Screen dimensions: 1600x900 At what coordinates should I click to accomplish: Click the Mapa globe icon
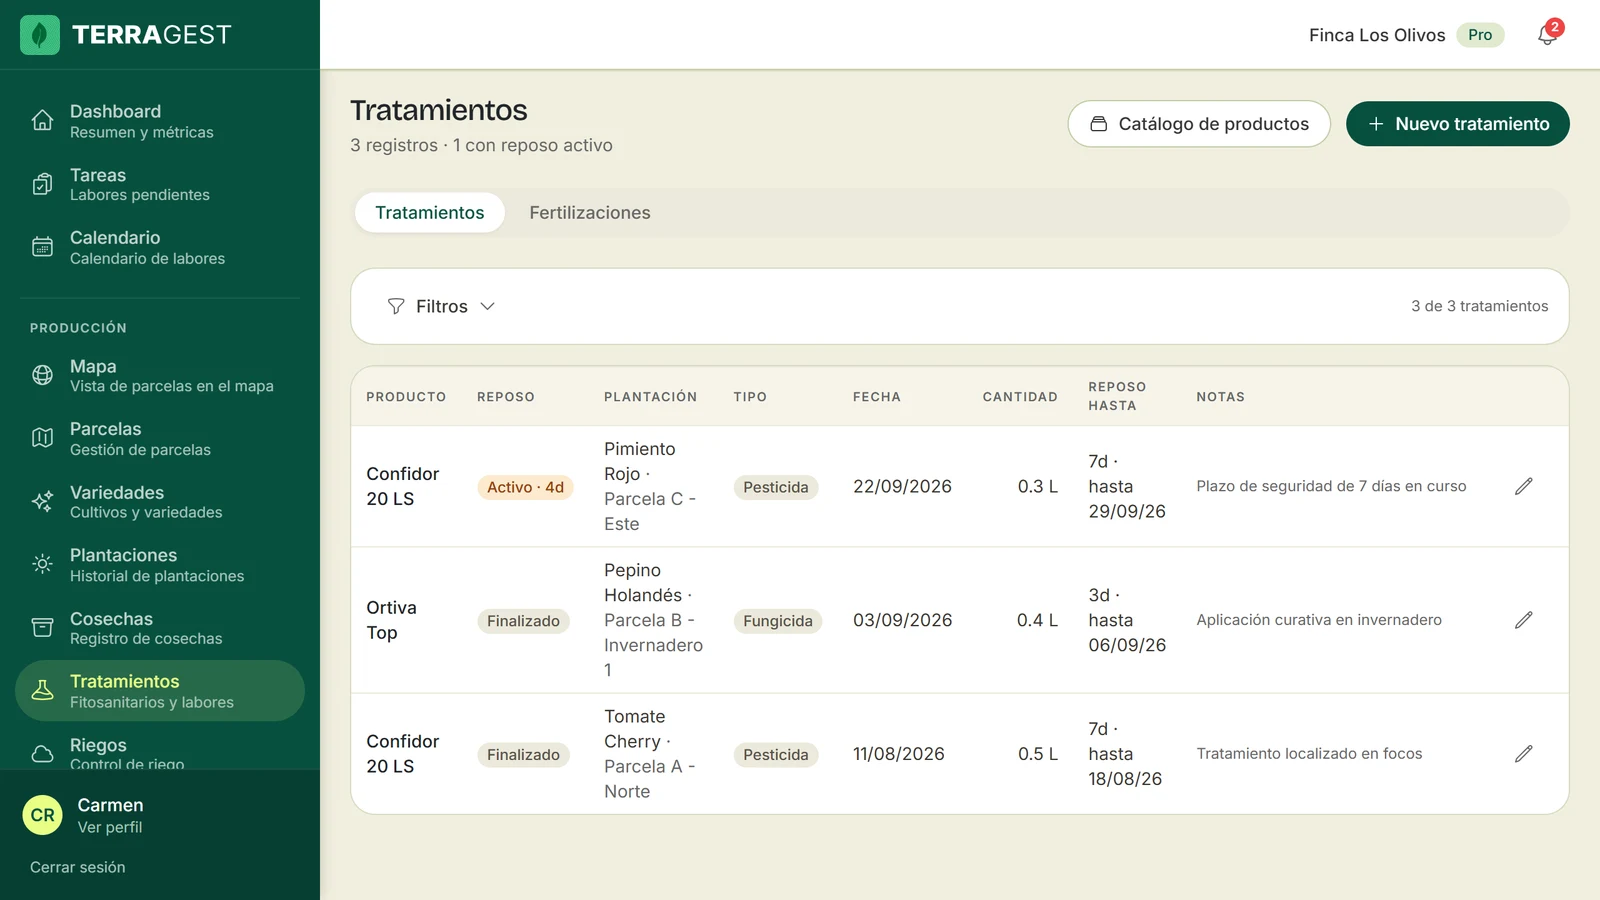[42, 375]
